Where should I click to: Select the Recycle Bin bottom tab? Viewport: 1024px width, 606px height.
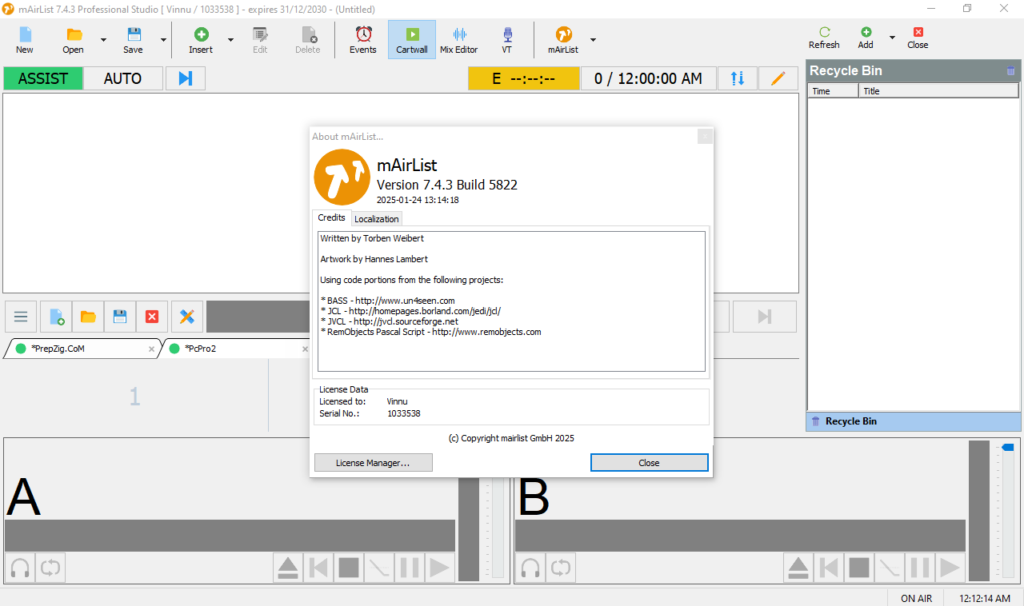(913, 421)
